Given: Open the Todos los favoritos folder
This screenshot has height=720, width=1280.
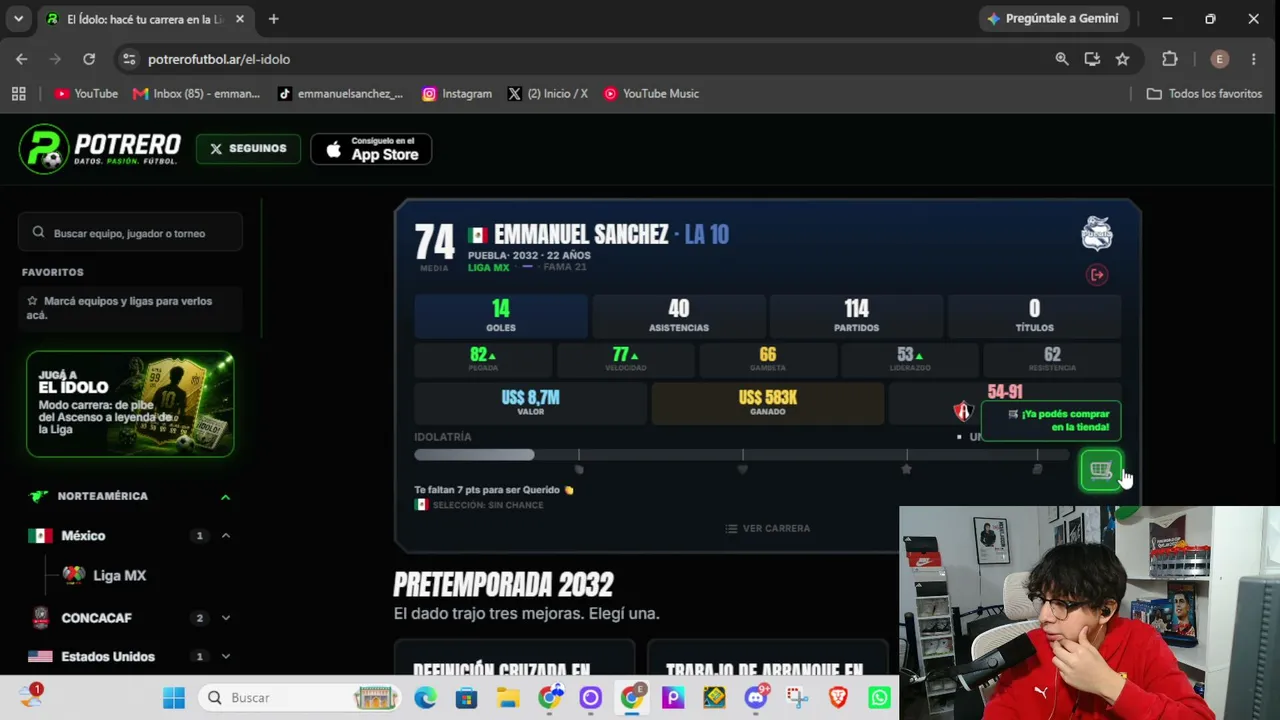Looking at the screenshot, I should (x=1204, y=93).
